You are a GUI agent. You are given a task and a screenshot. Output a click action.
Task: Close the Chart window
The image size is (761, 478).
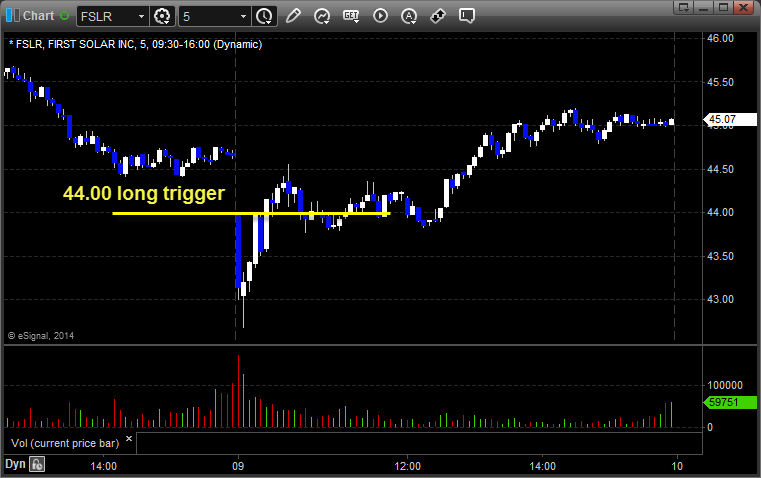[744, 7]
